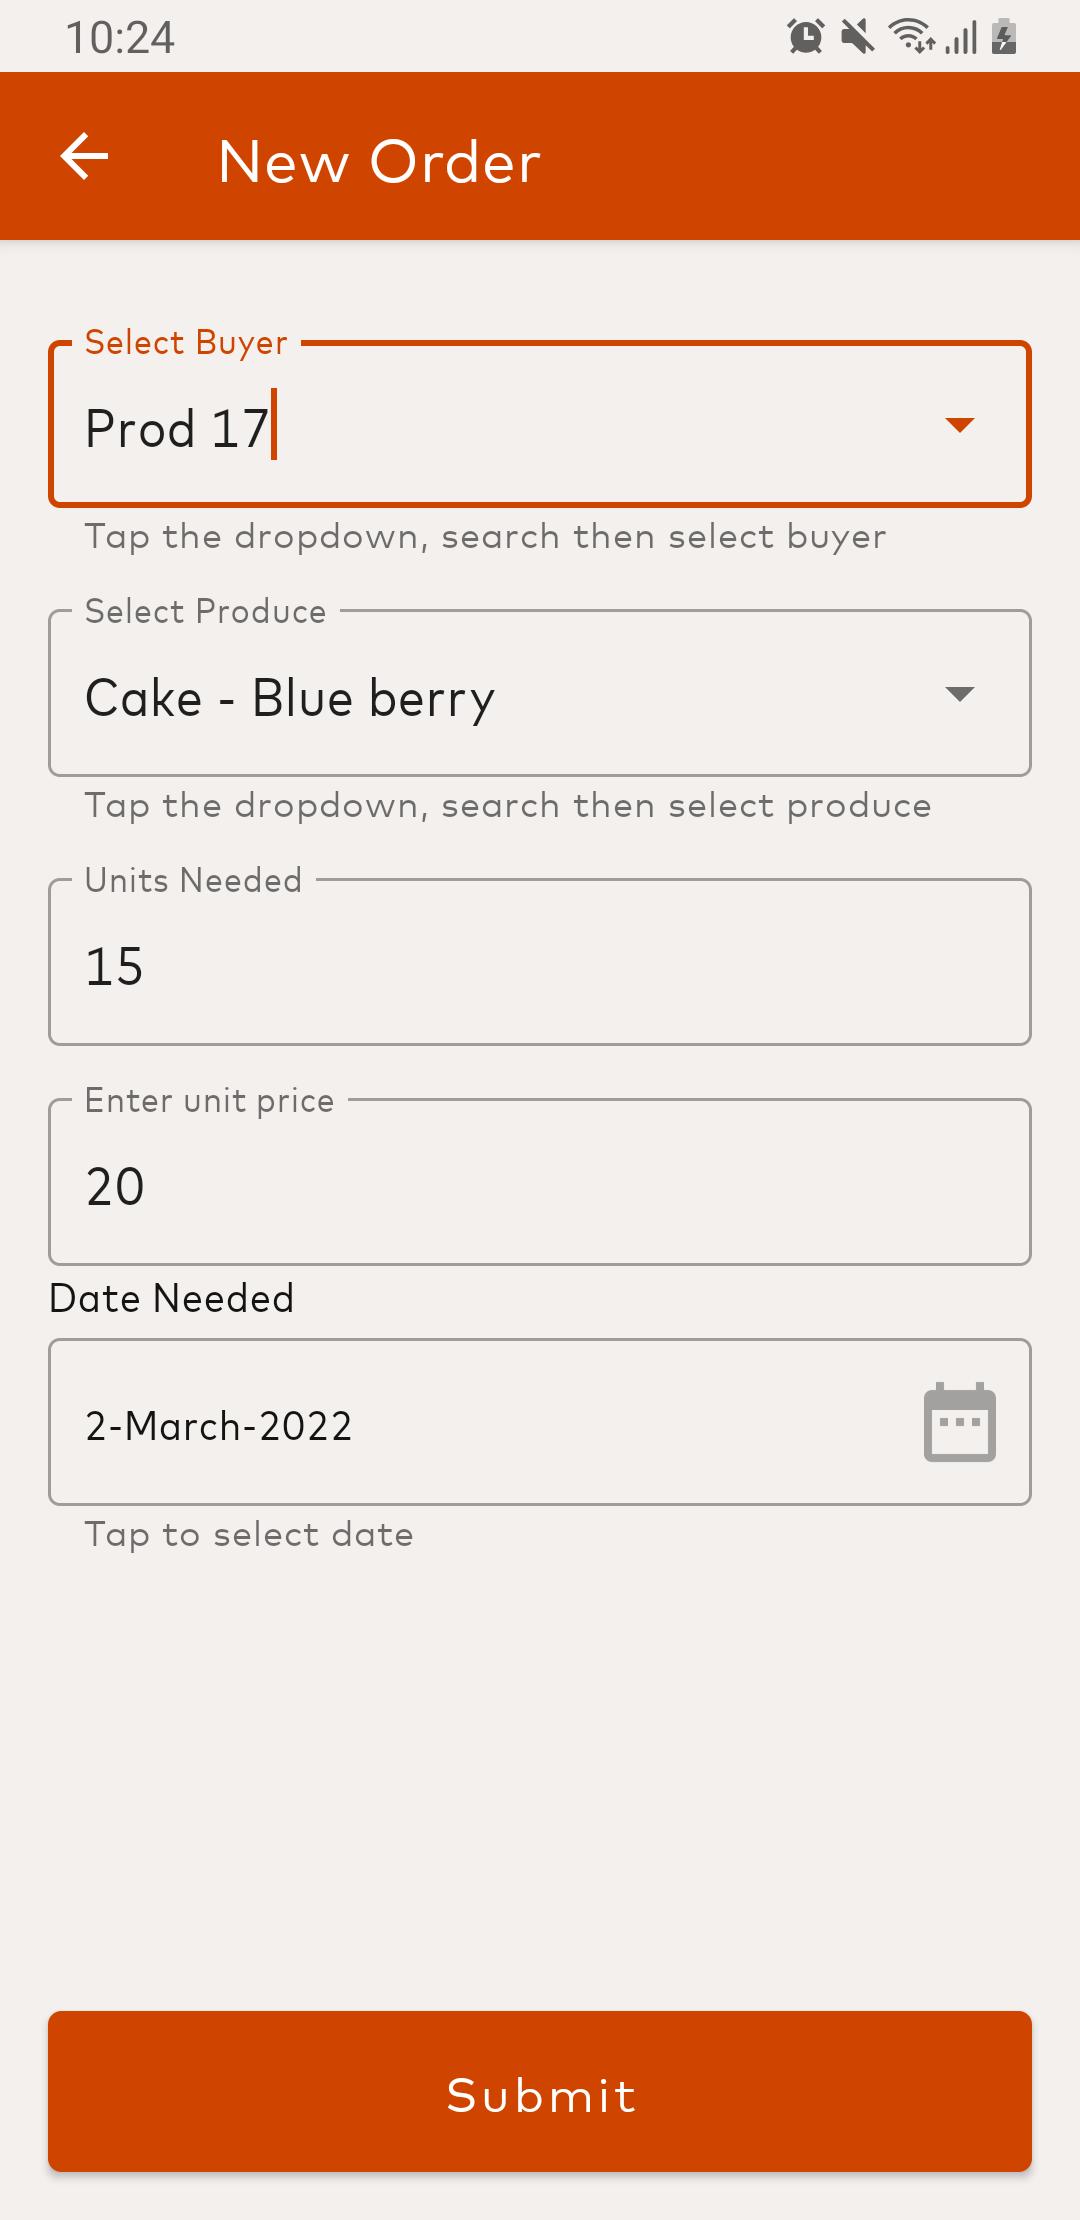Tap the battery charging icon
Image resolution: width=1080 pixels, height=2220 pixels.
click(x=1004, y=37)
